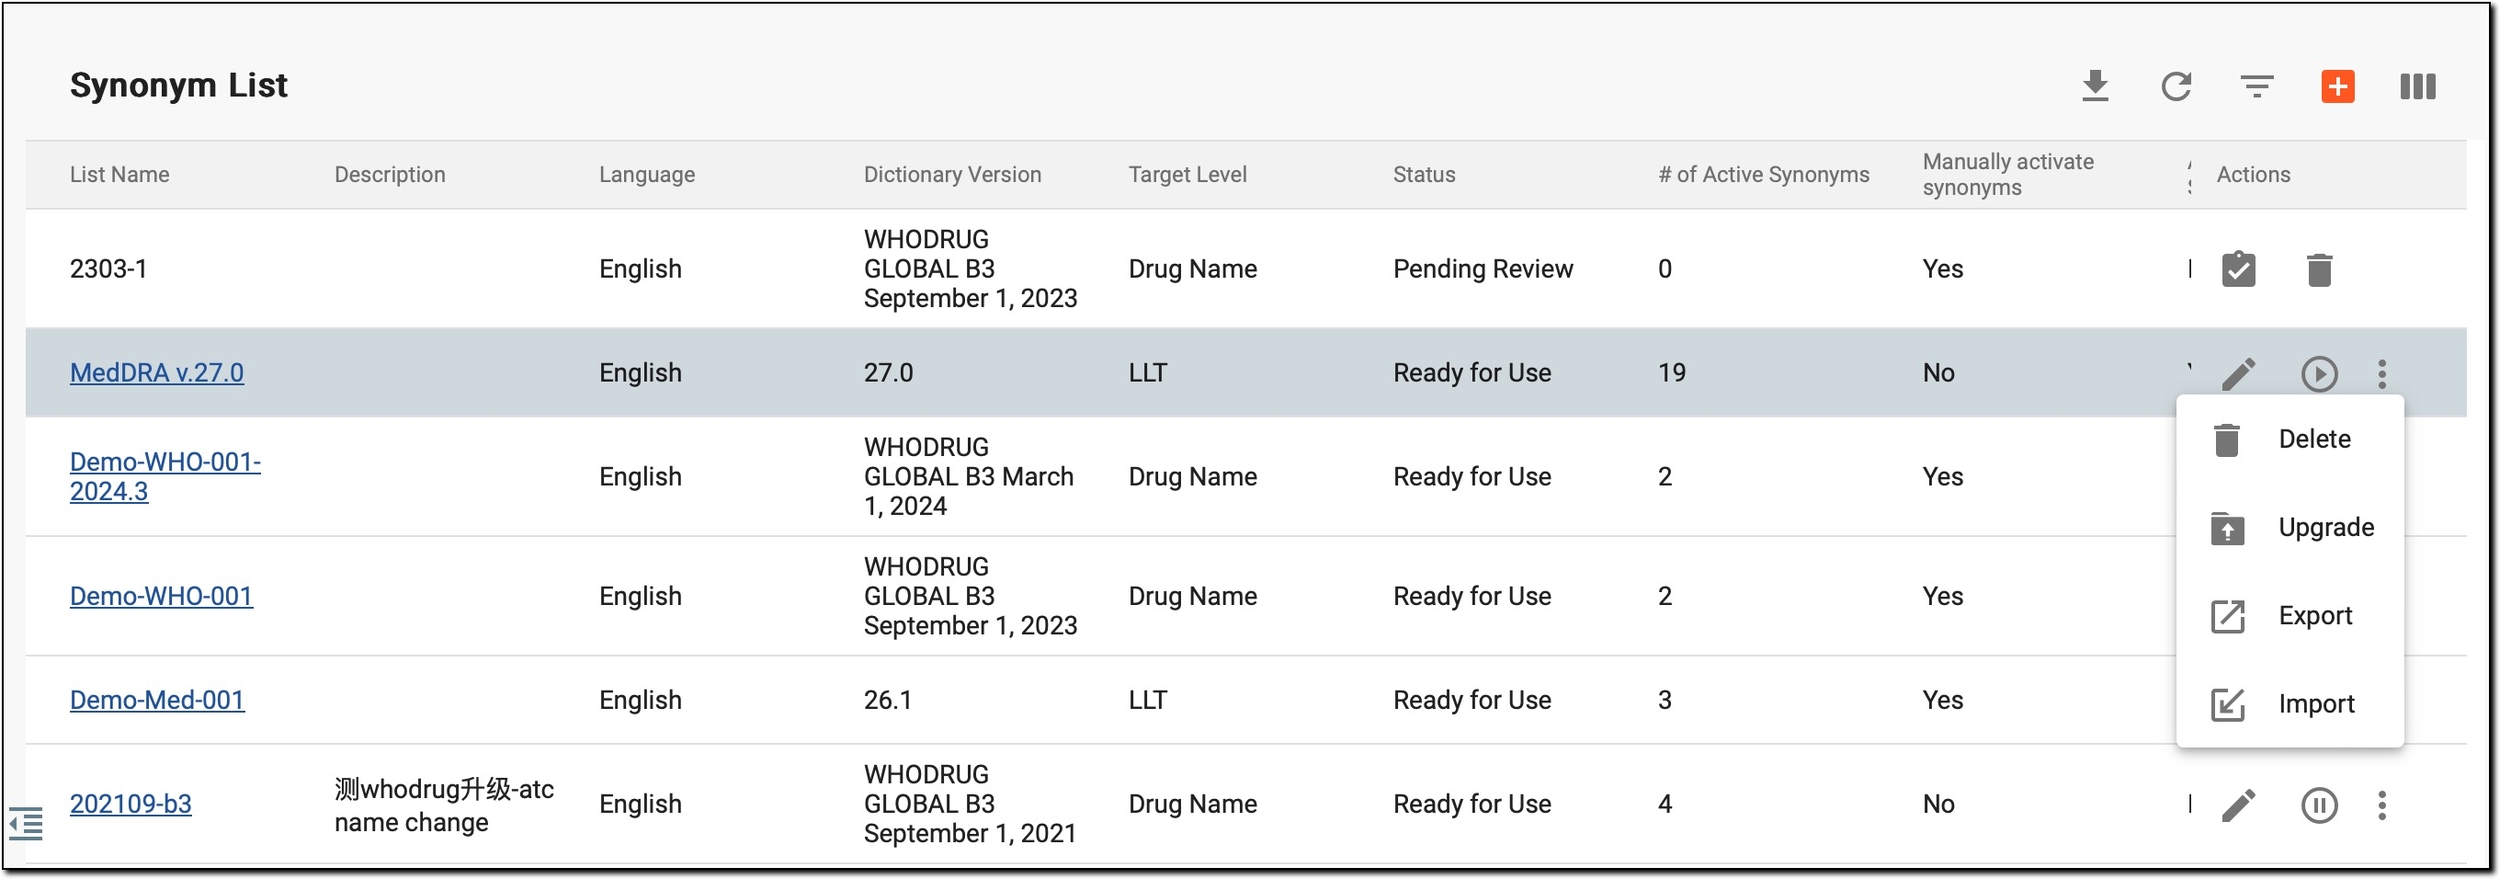Choose Import from the context menu
The height and width of the screenshot is (879, 2500).
2290,704
